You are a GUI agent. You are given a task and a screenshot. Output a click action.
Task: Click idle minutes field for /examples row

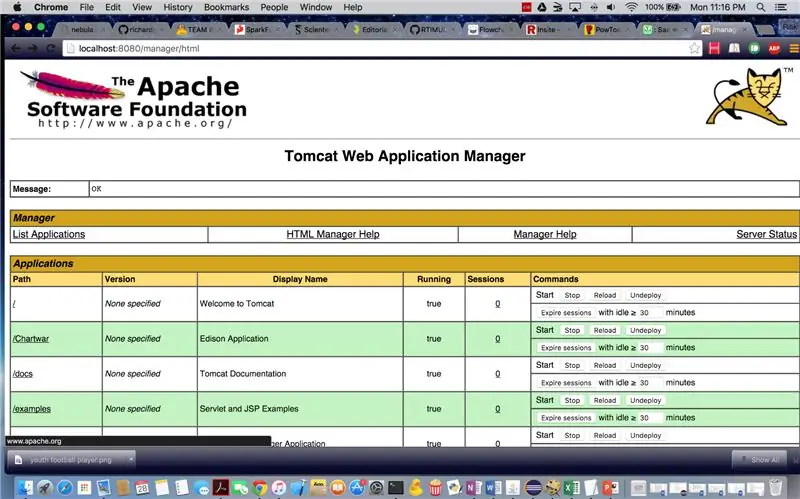pos(650,418)
